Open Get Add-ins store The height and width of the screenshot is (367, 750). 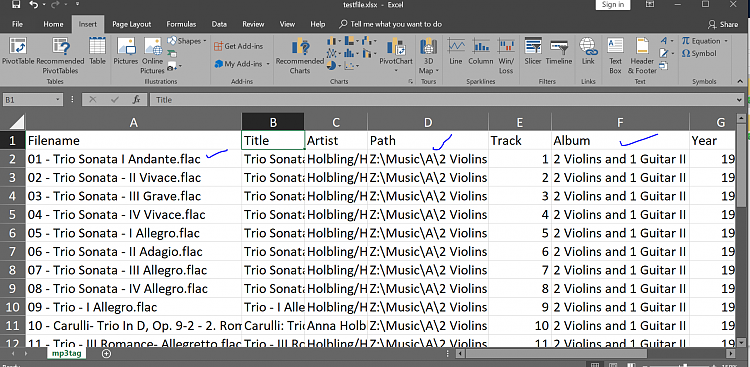238,46
